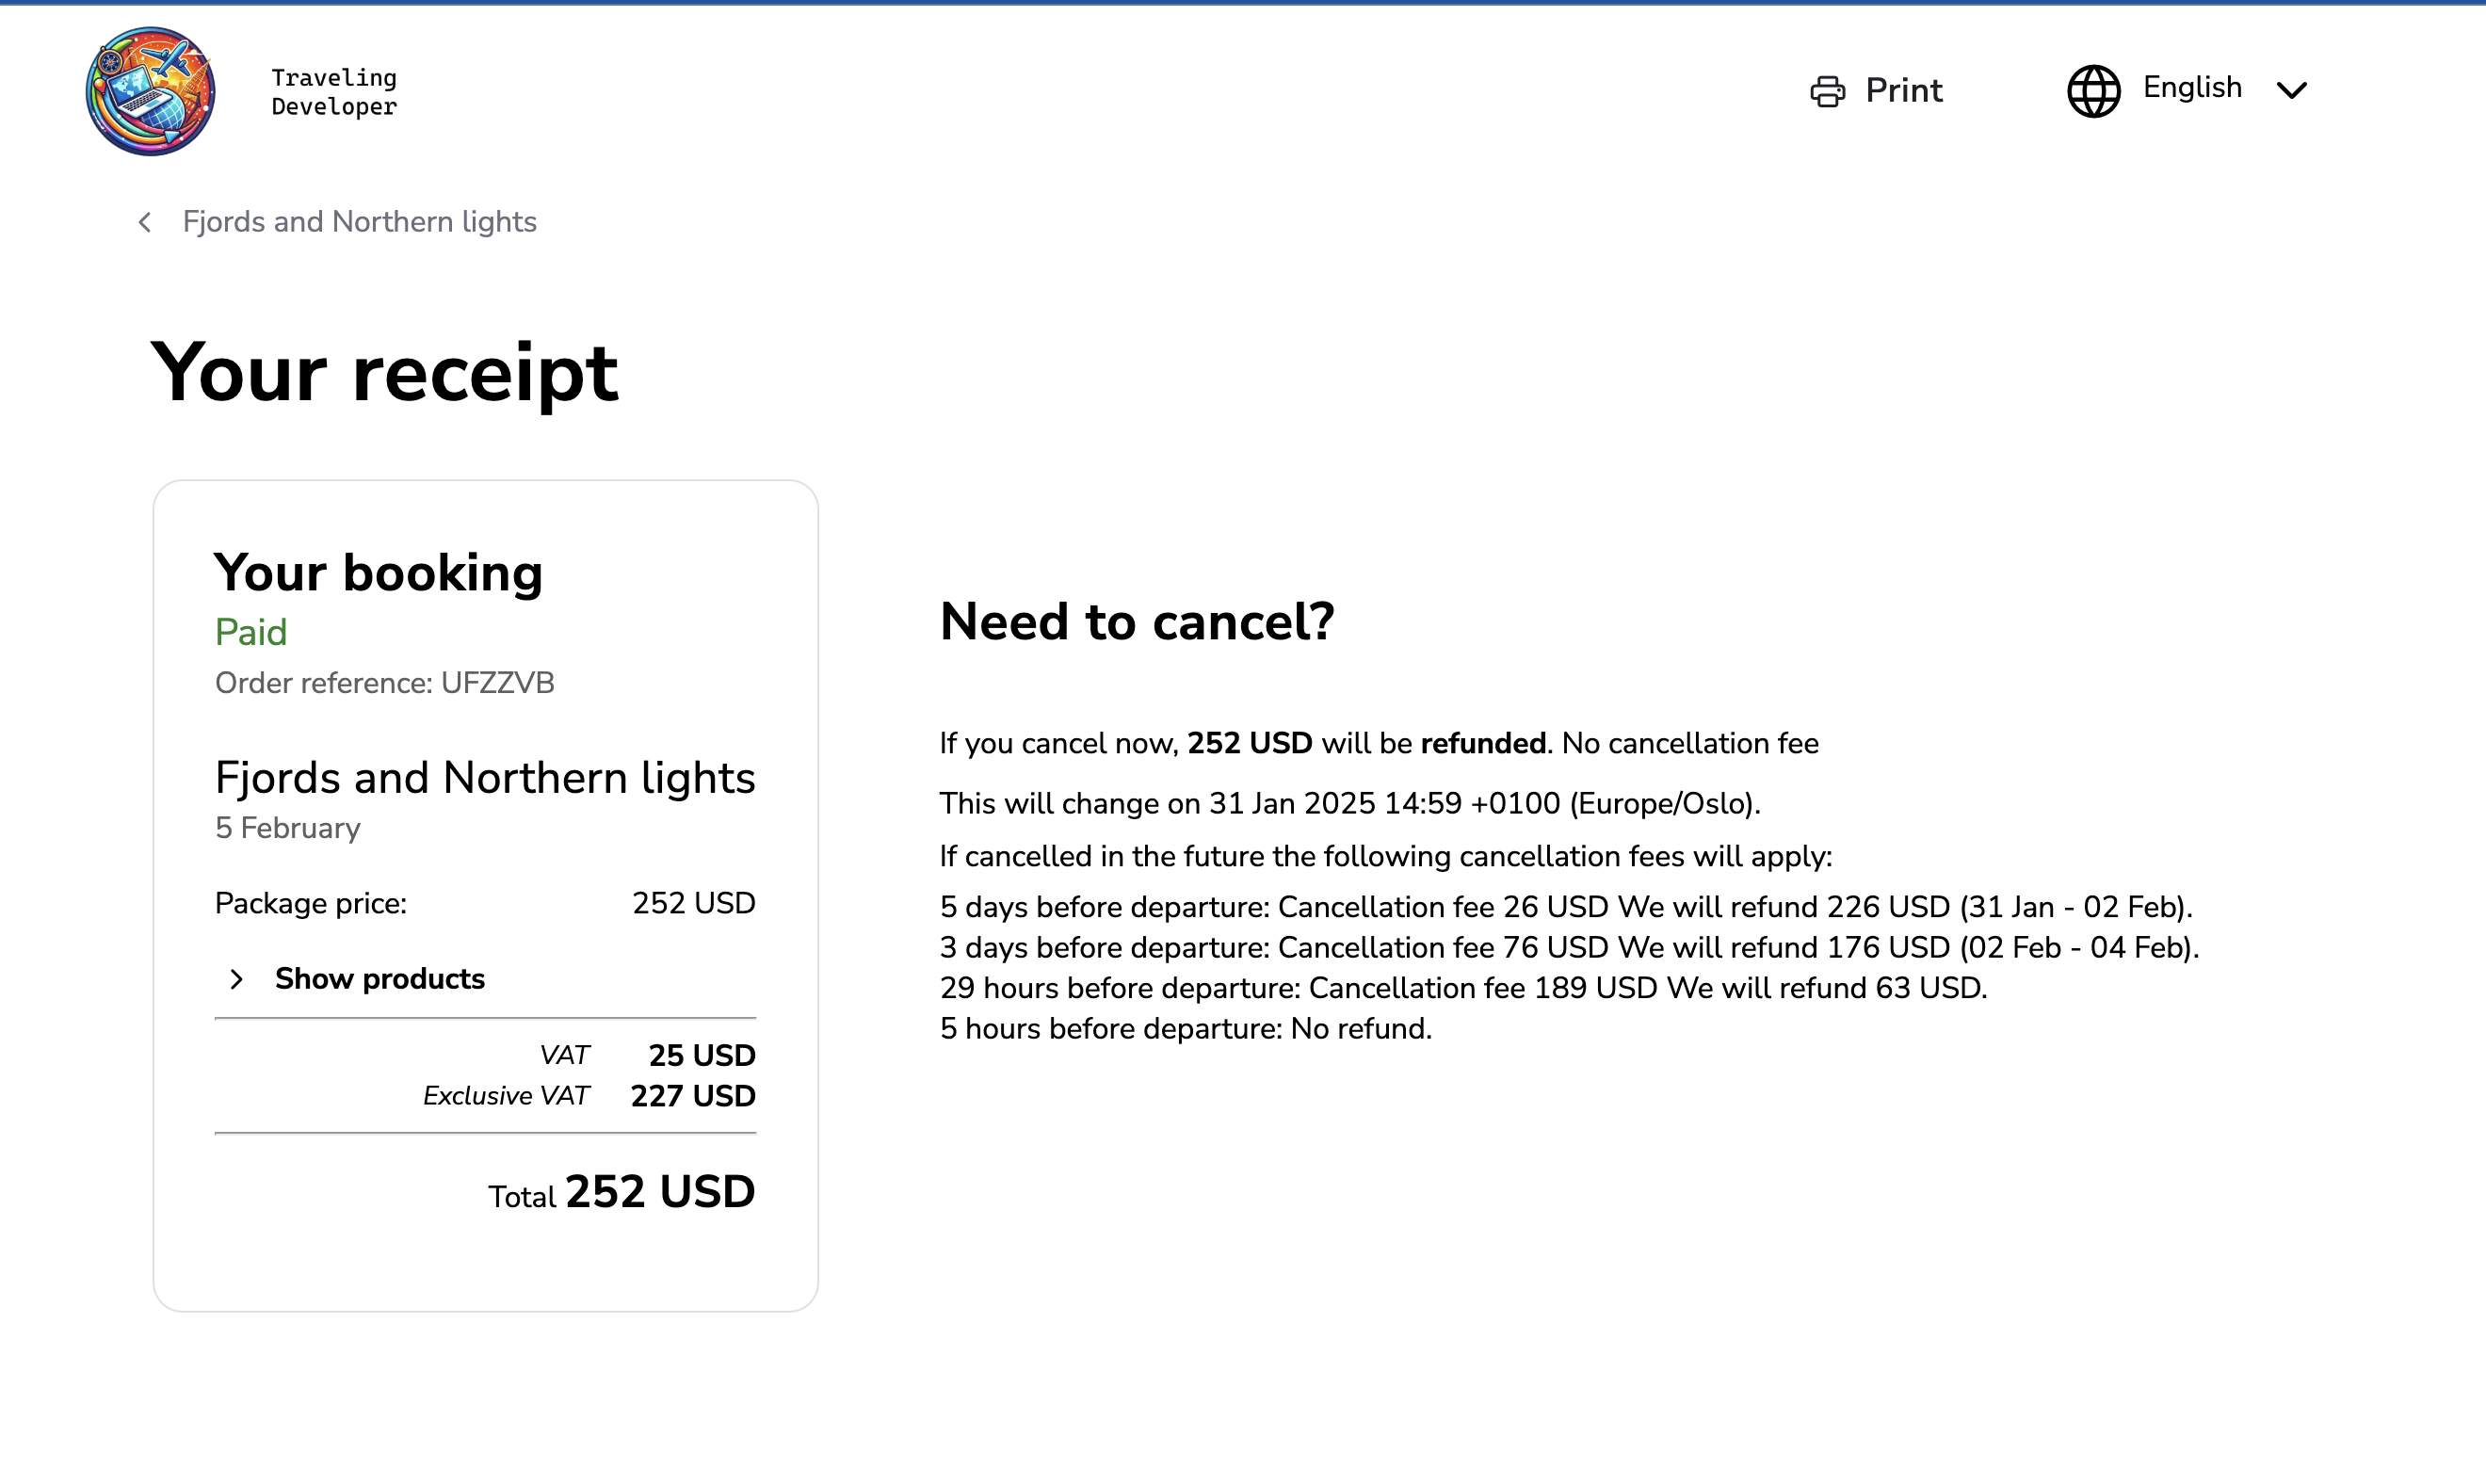The image size is (2486, 1484).
Task: Click the Exclusive VAT 227 USD amount
Action: point(693,1097)
